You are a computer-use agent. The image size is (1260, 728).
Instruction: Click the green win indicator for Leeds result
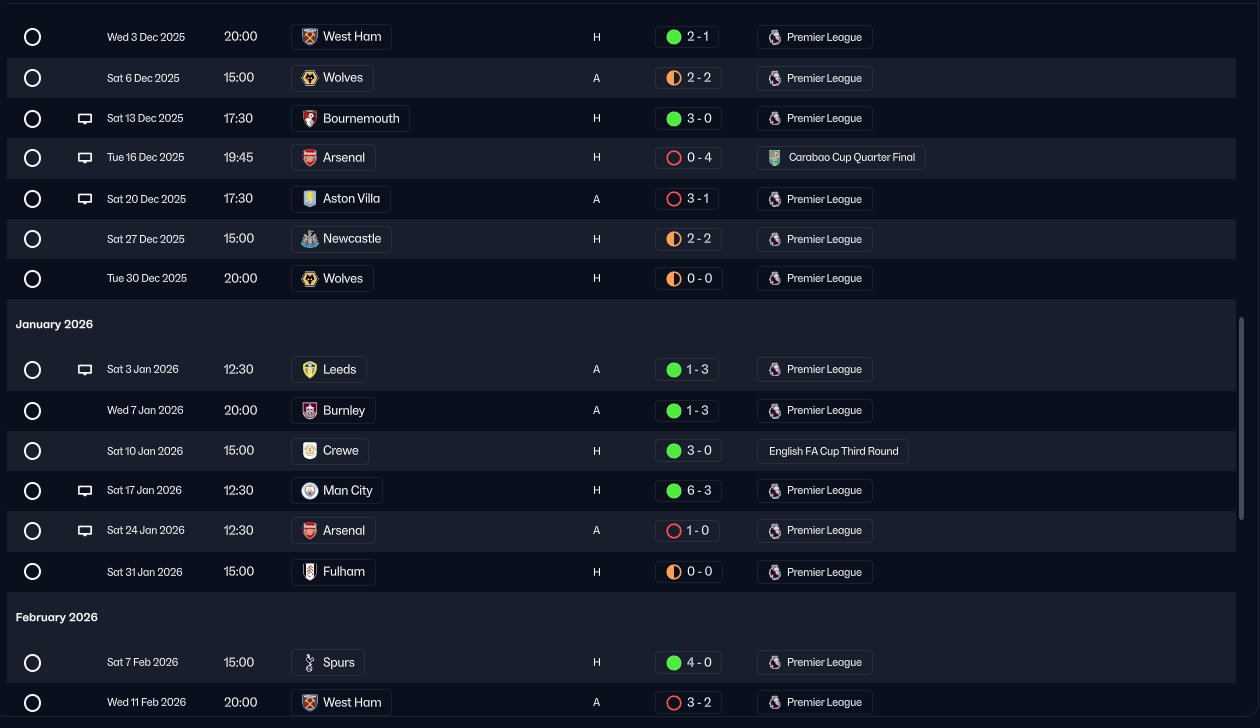674,370
